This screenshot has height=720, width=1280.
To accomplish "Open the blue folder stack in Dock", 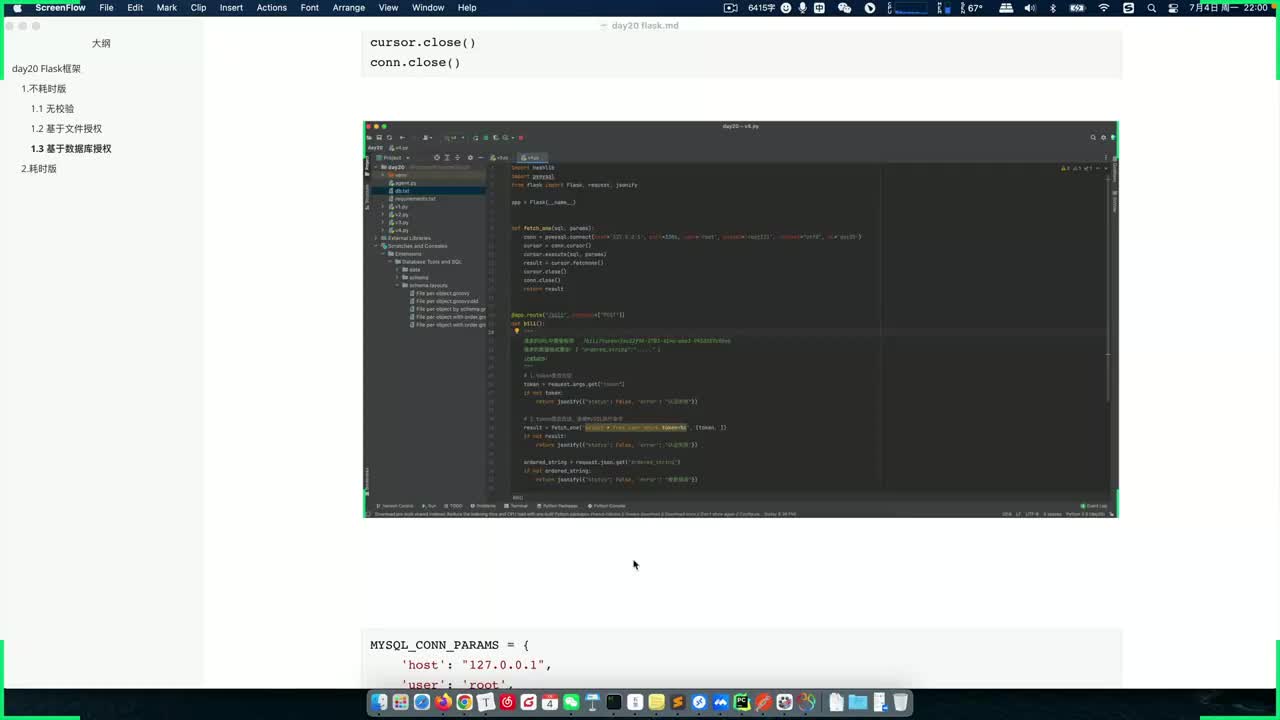I will point(858,702).
